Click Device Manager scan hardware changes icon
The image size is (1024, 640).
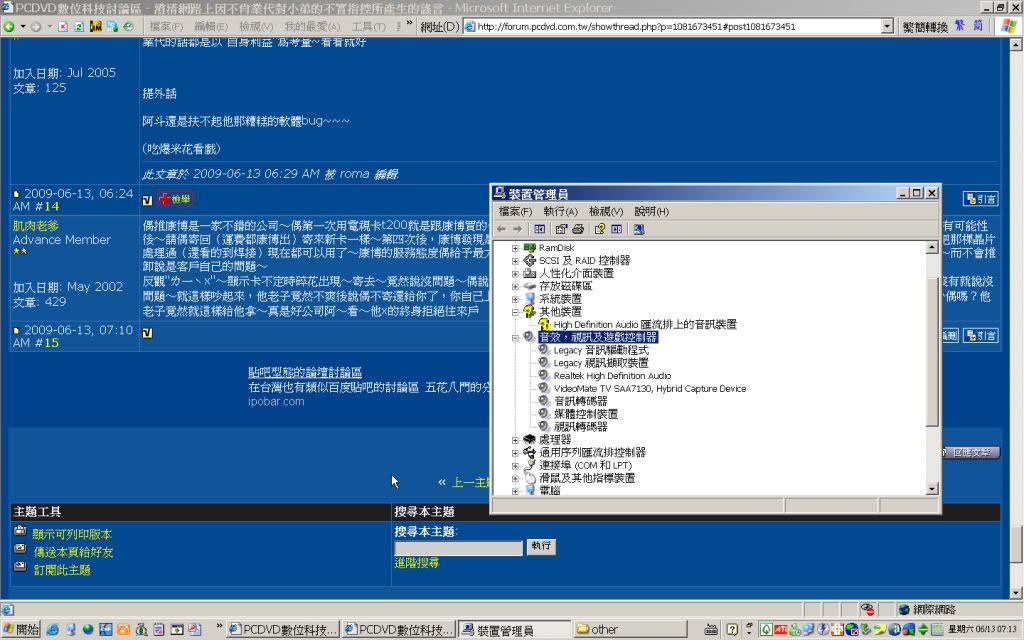click(639, 229)
